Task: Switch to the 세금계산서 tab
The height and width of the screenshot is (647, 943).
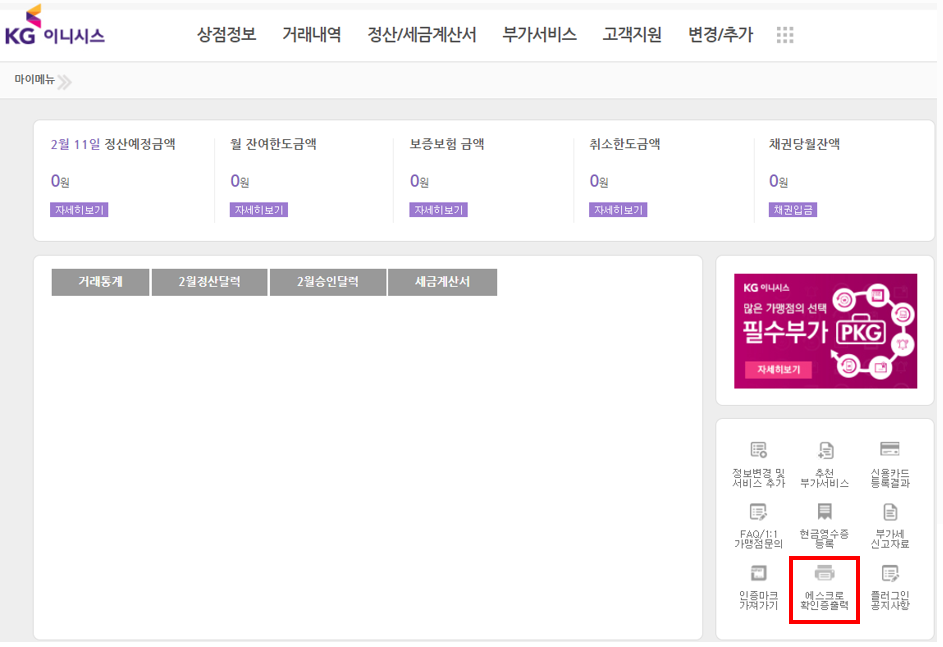Action: (443, 282)
